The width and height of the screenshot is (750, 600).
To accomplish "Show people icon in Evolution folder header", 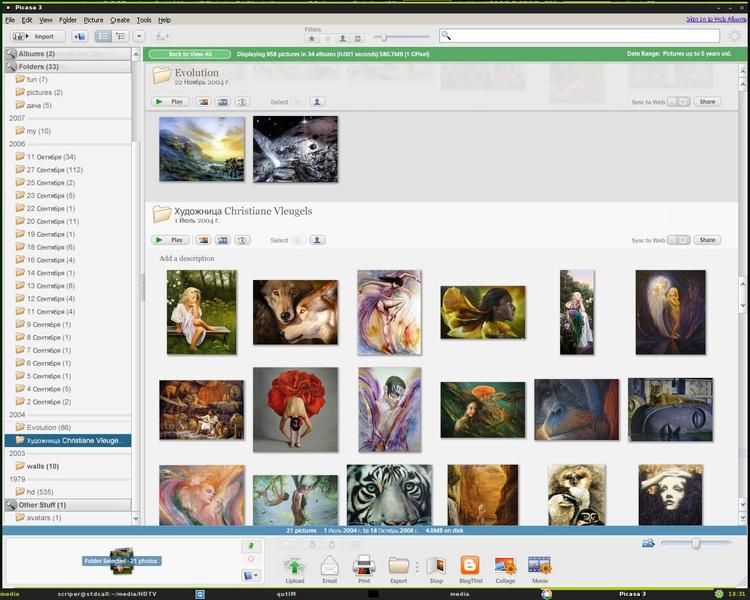I will (317, 101).
